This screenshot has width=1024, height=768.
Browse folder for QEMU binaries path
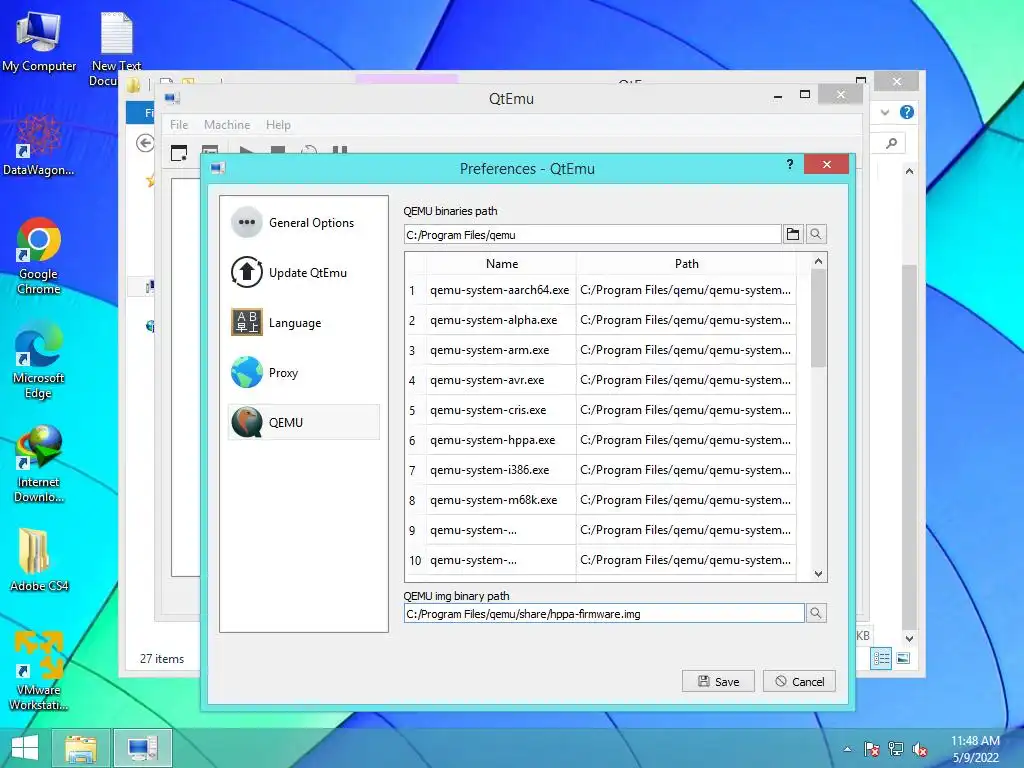pos(793,234)
